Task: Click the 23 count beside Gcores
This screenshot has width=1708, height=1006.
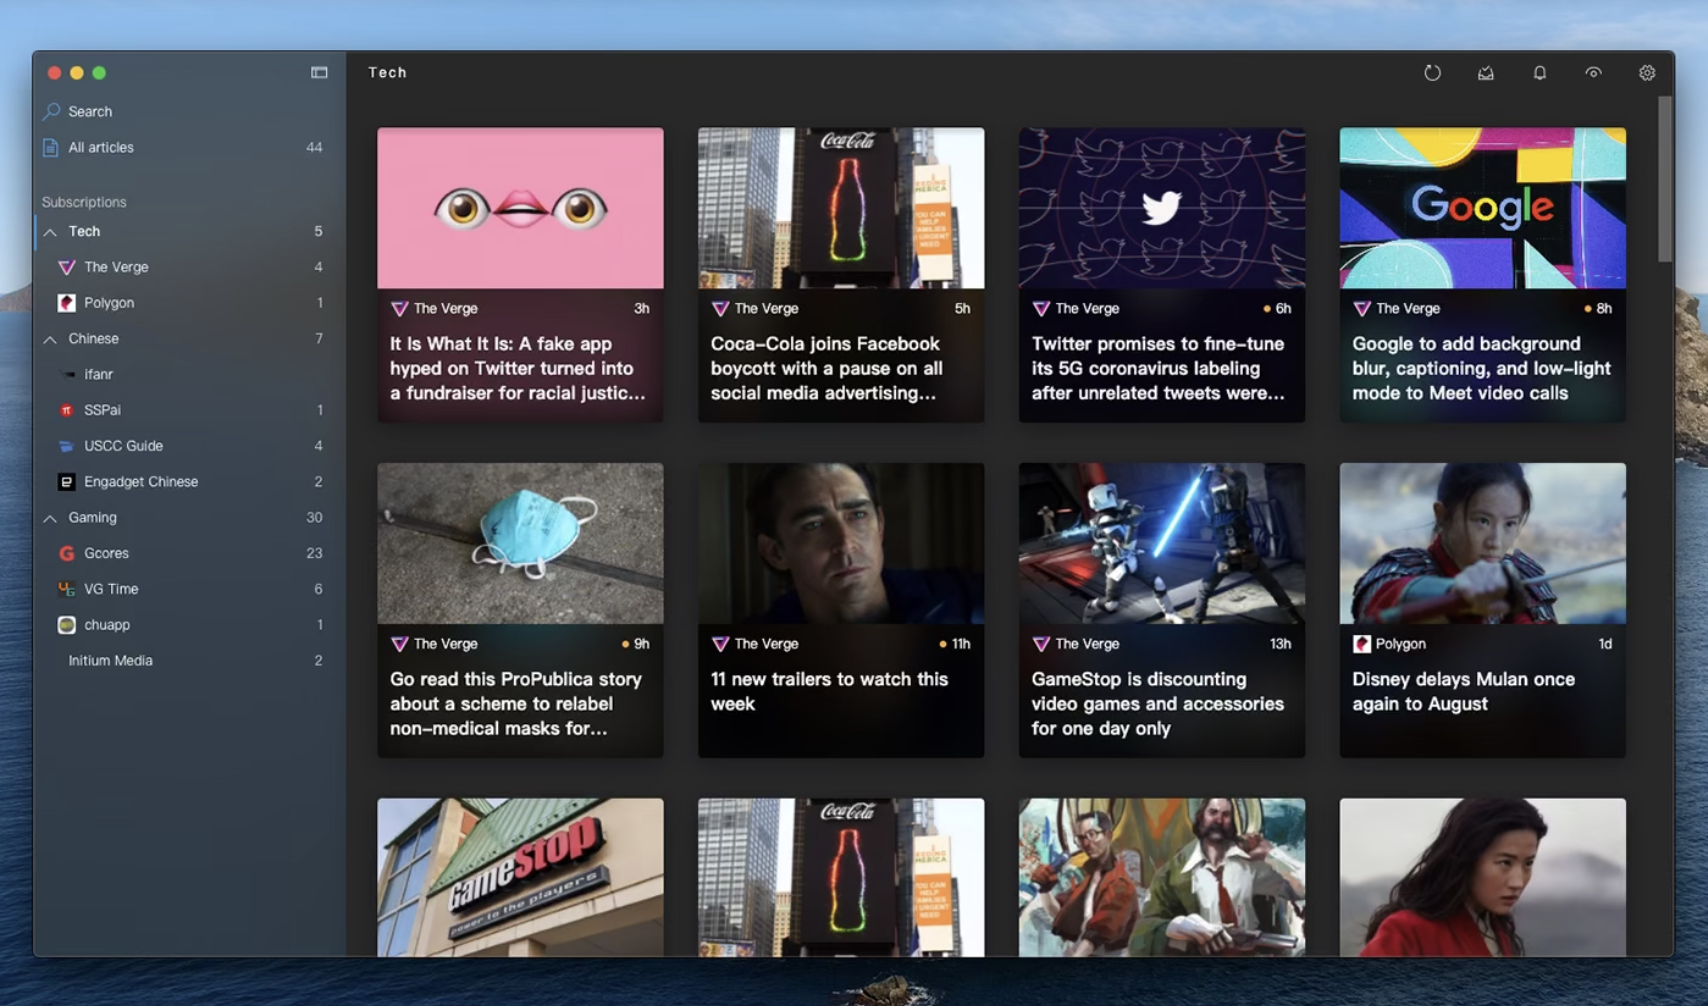Action: [314, 553]
